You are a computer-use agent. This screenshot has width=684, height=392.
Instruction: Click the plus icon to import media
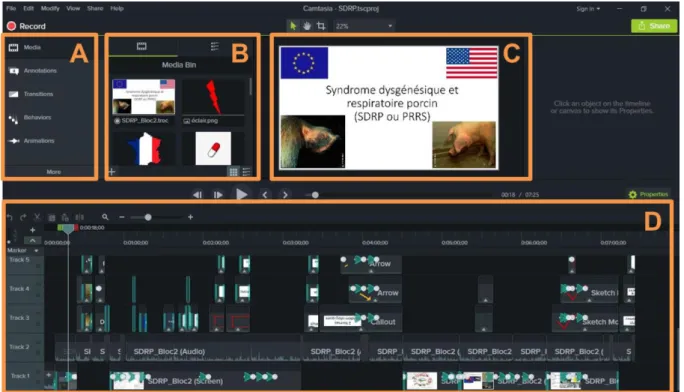[x=112, y=172]
